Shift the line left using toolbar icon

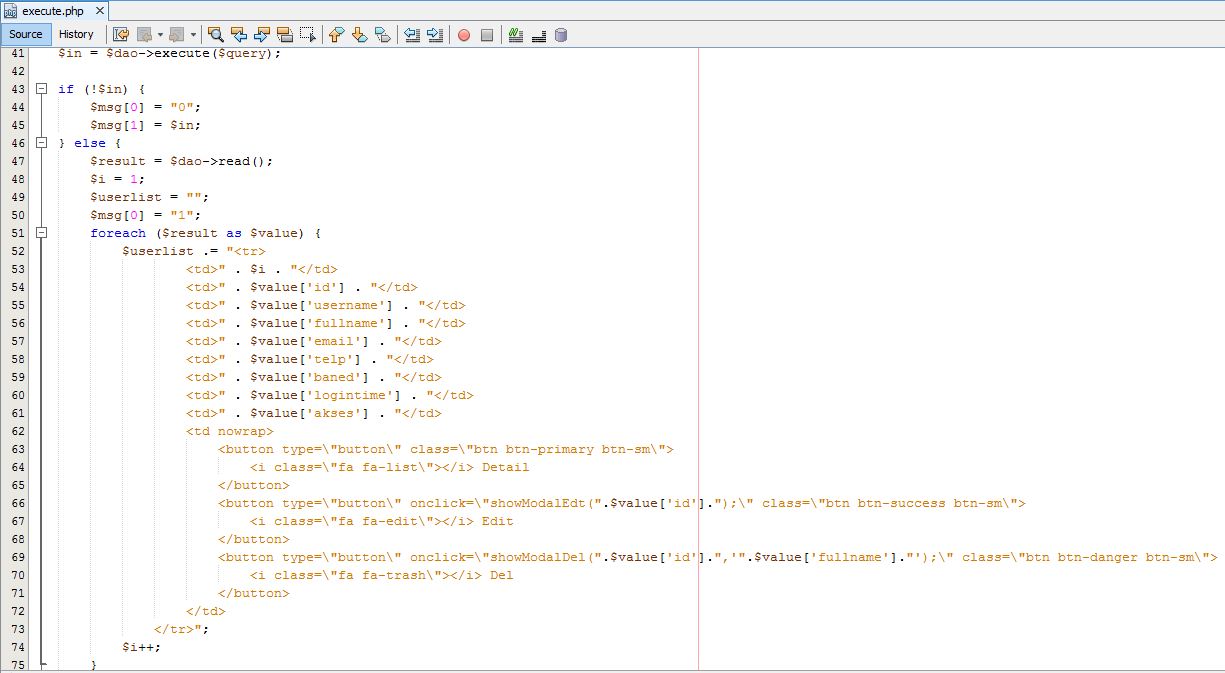(412, 34)
